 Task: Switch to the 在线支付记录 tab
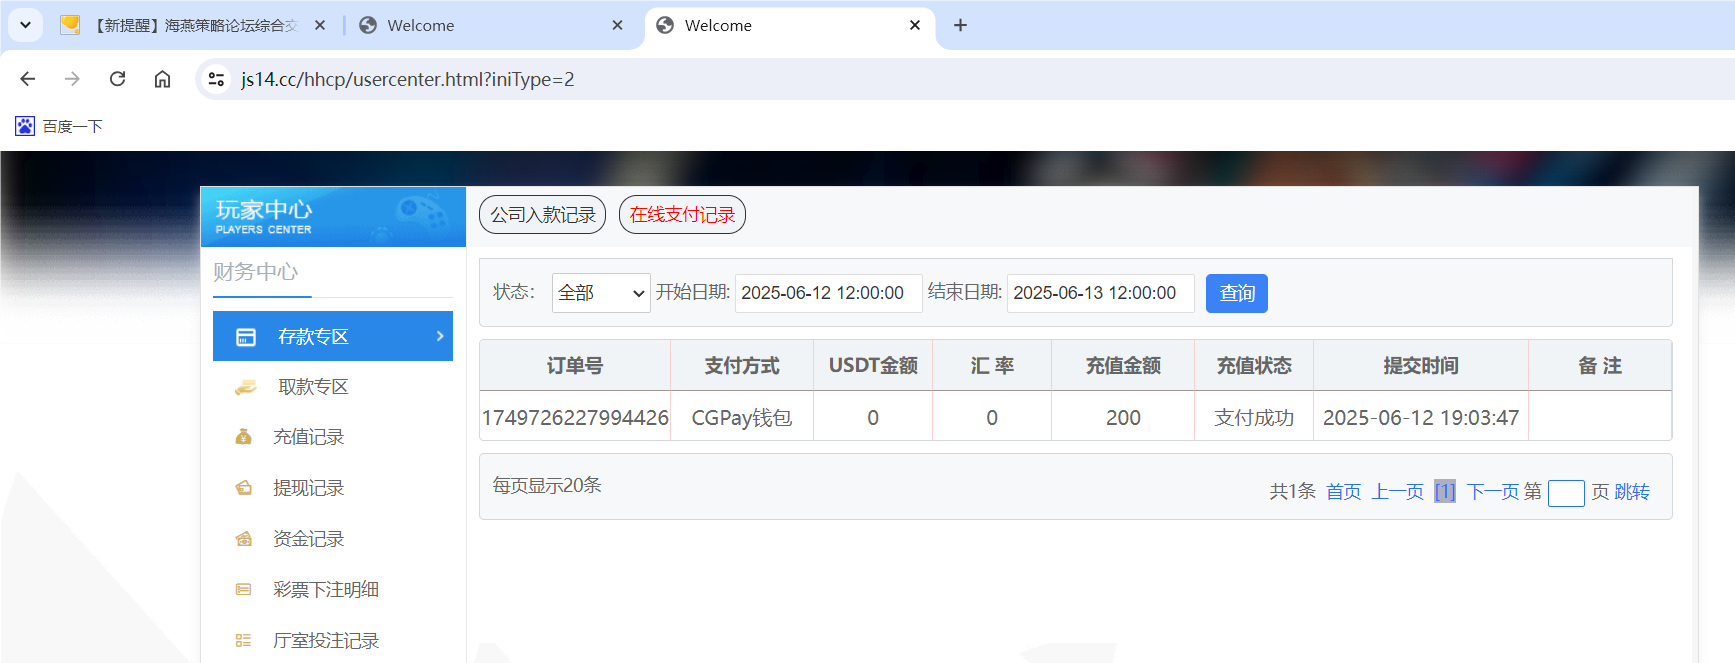click(682, 215)
